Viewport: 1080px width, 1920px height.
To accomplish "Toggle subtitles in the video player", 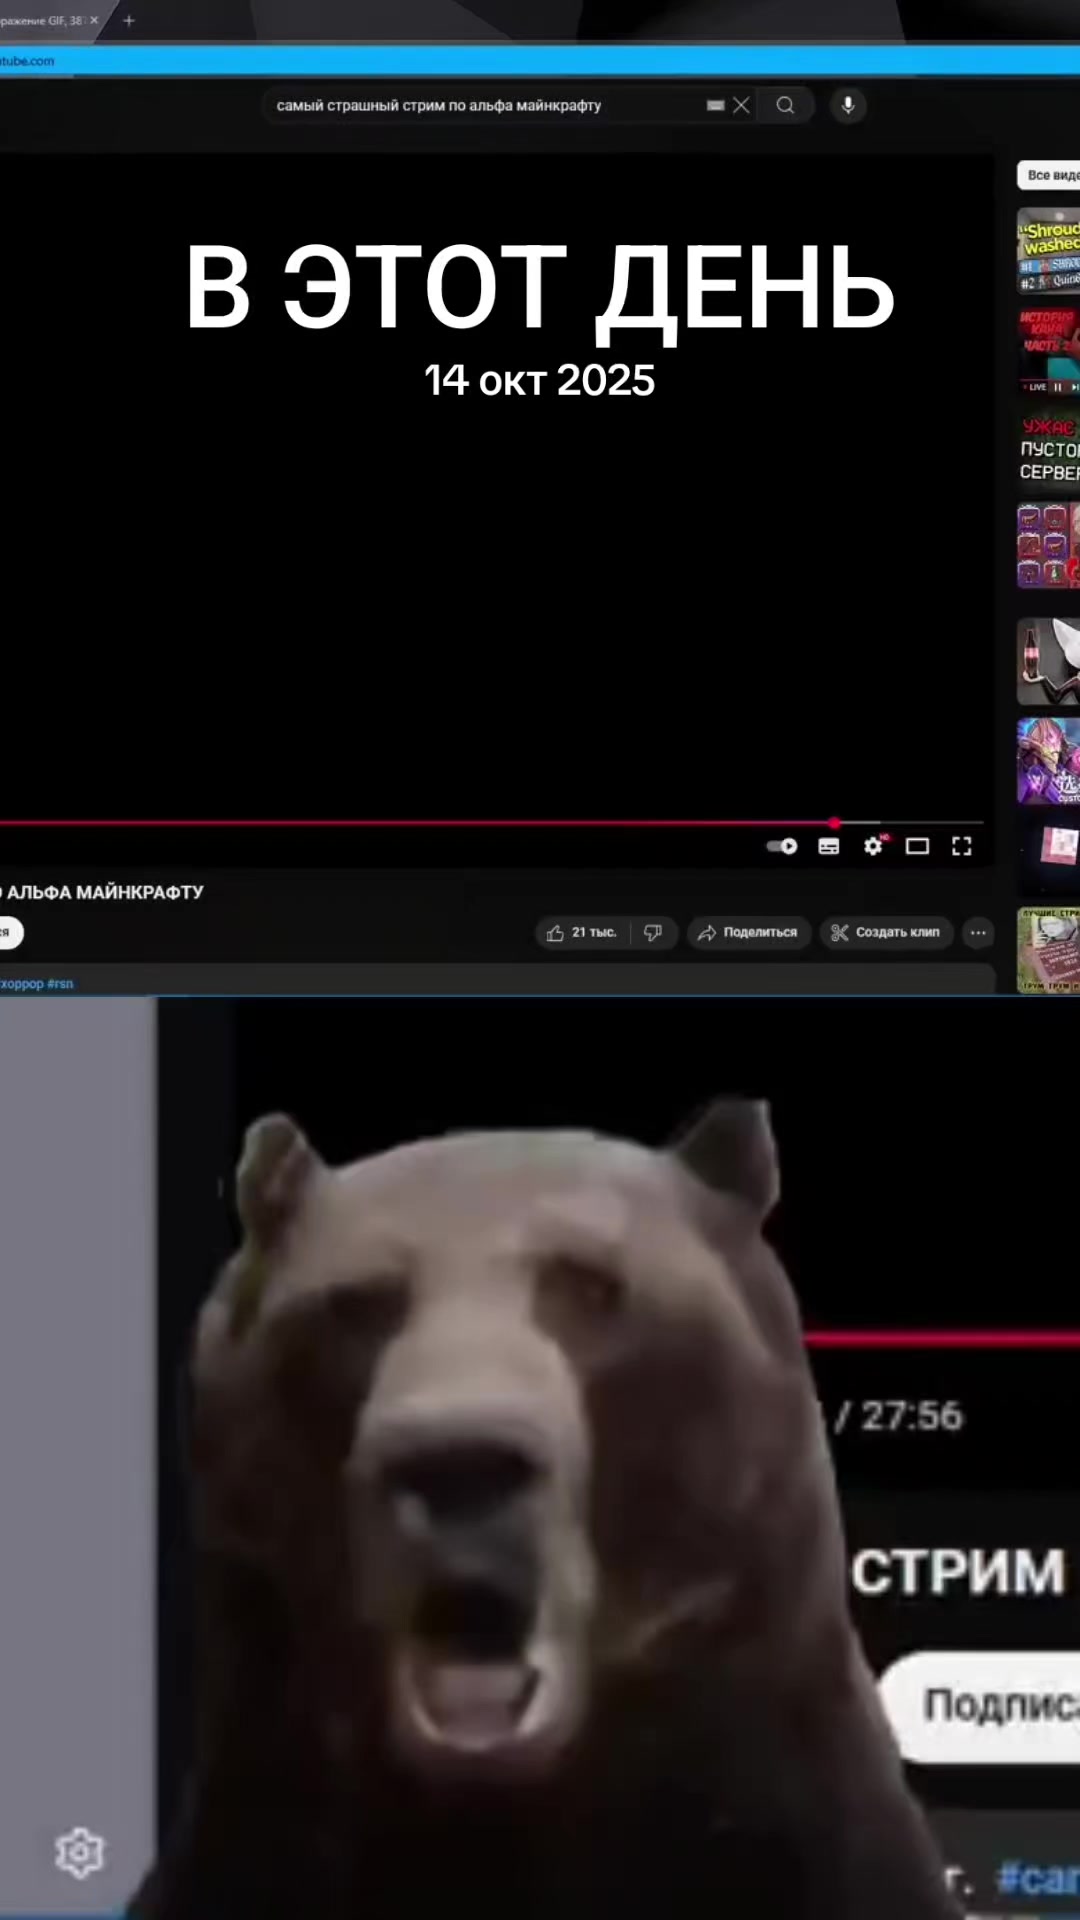I will pos(829,846).
